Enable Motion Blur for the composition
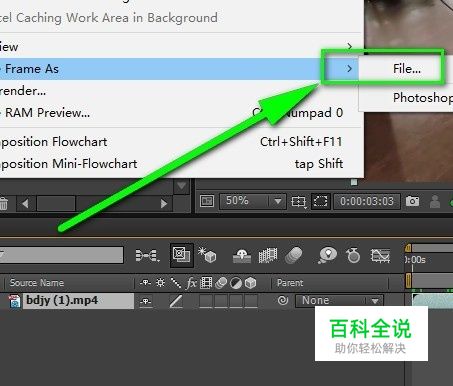 tap(294, 255)
